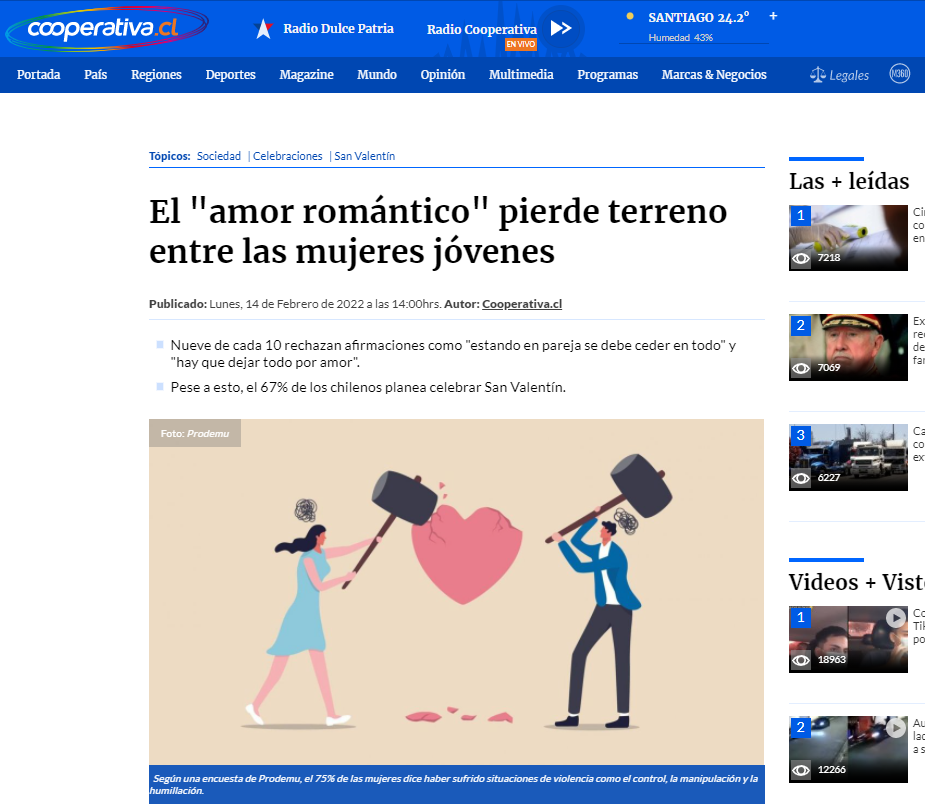This screenshot has height=807, width=925.
Task: Go to the Multimedia section
Action: tap(521, 75)
